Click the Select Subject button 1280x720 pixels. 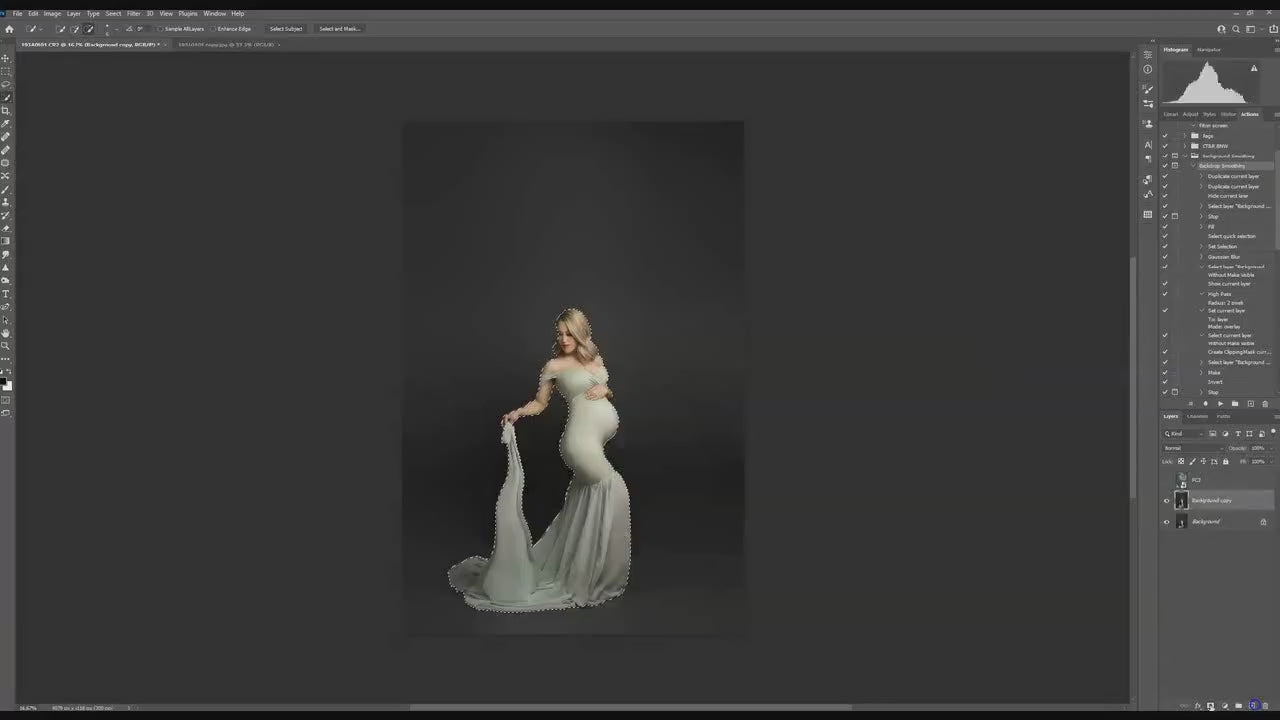click(x=287, y=29)
